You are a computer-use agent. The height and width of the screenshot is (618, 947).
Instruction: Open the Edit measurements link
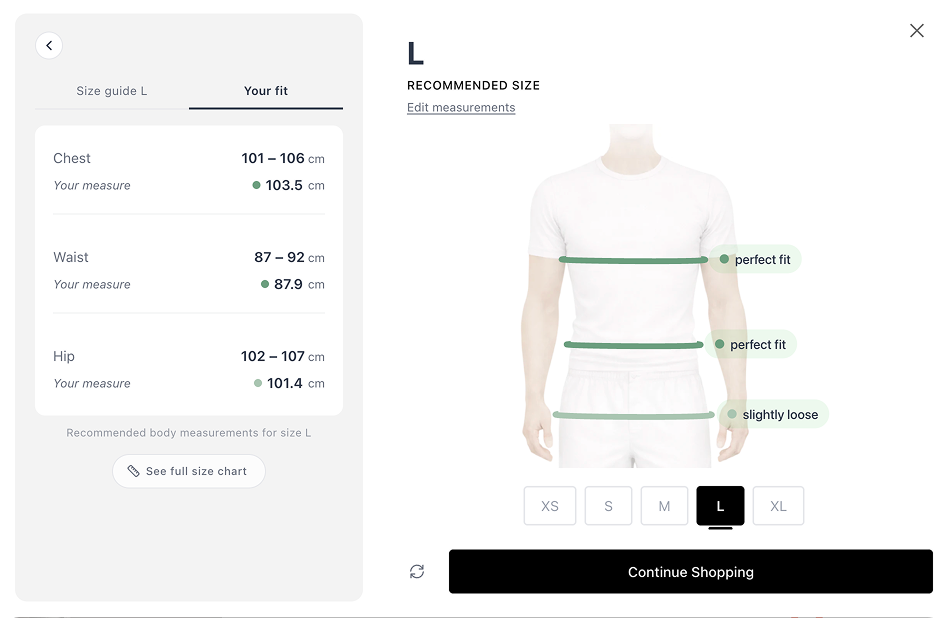click(460, 107)
